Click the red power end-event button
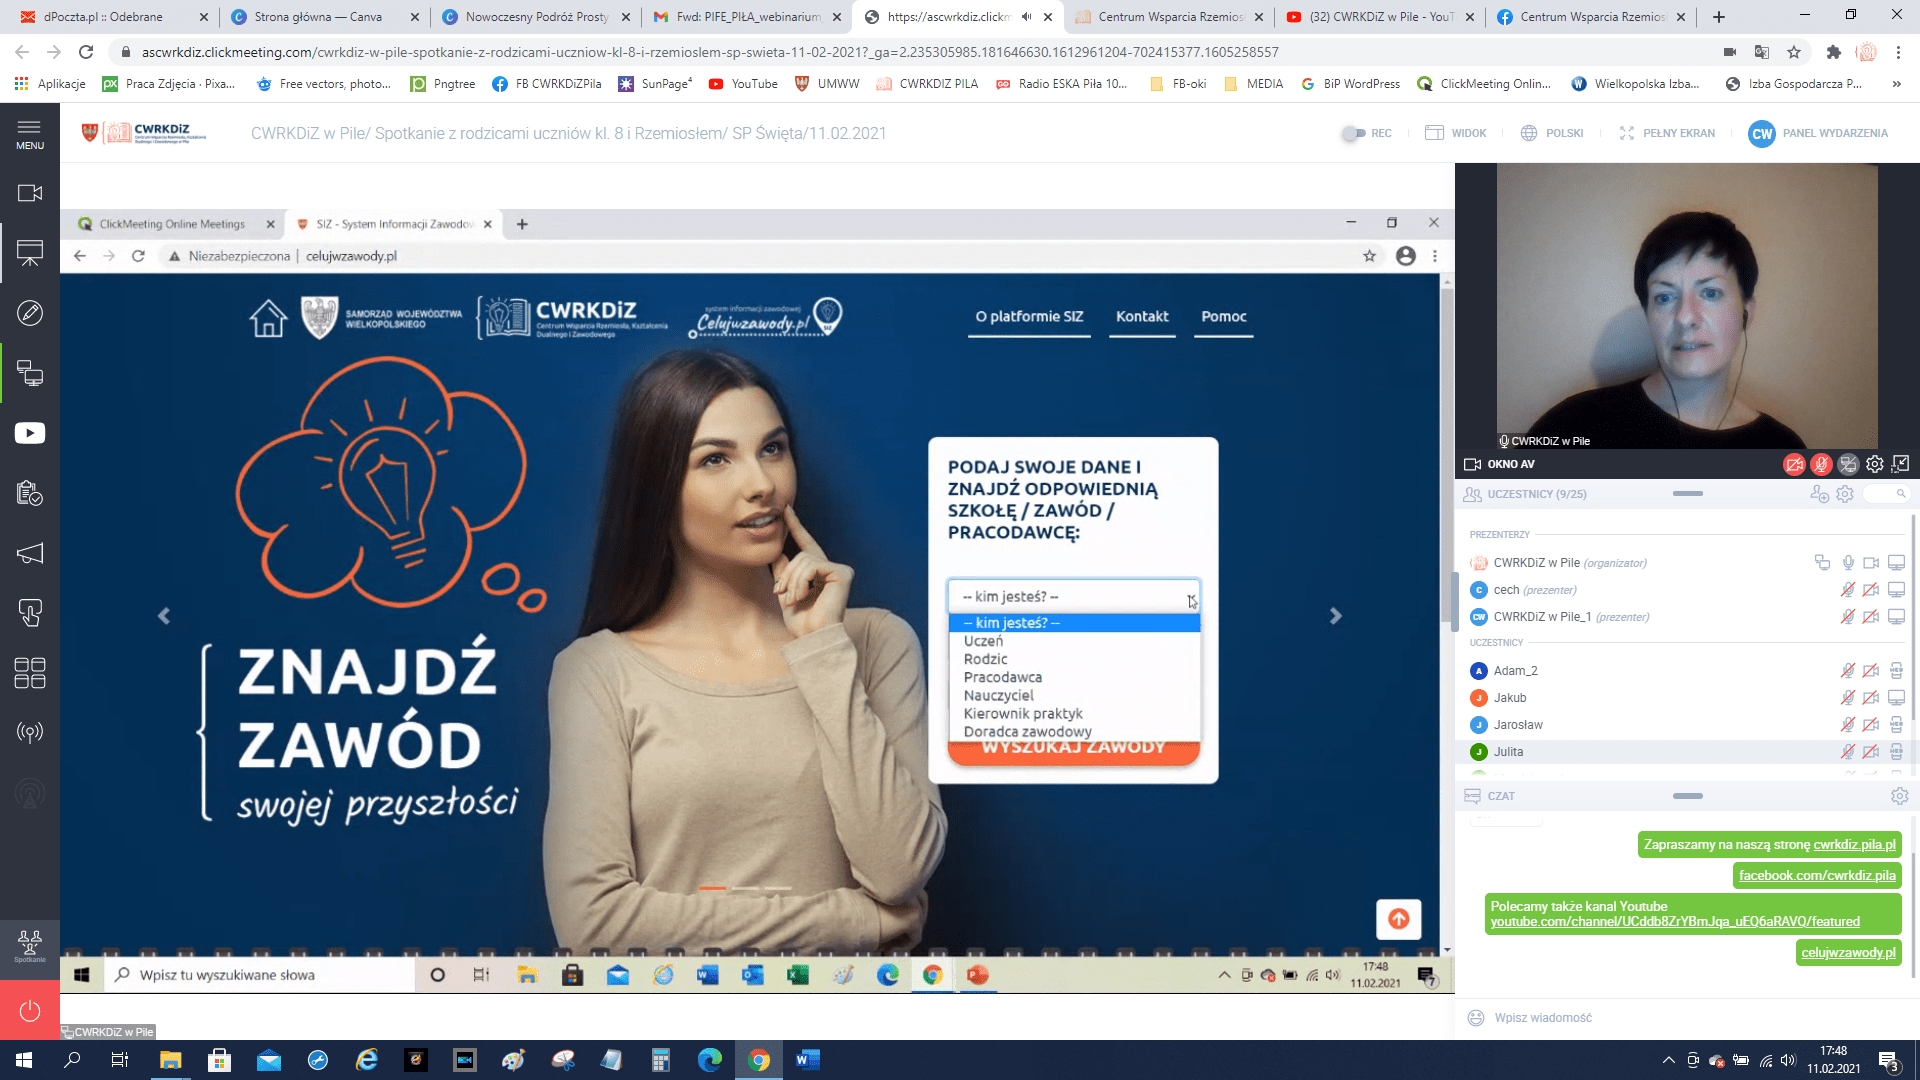Viewport: 1920px width, 1080px height. click(x=30, y=1011)
